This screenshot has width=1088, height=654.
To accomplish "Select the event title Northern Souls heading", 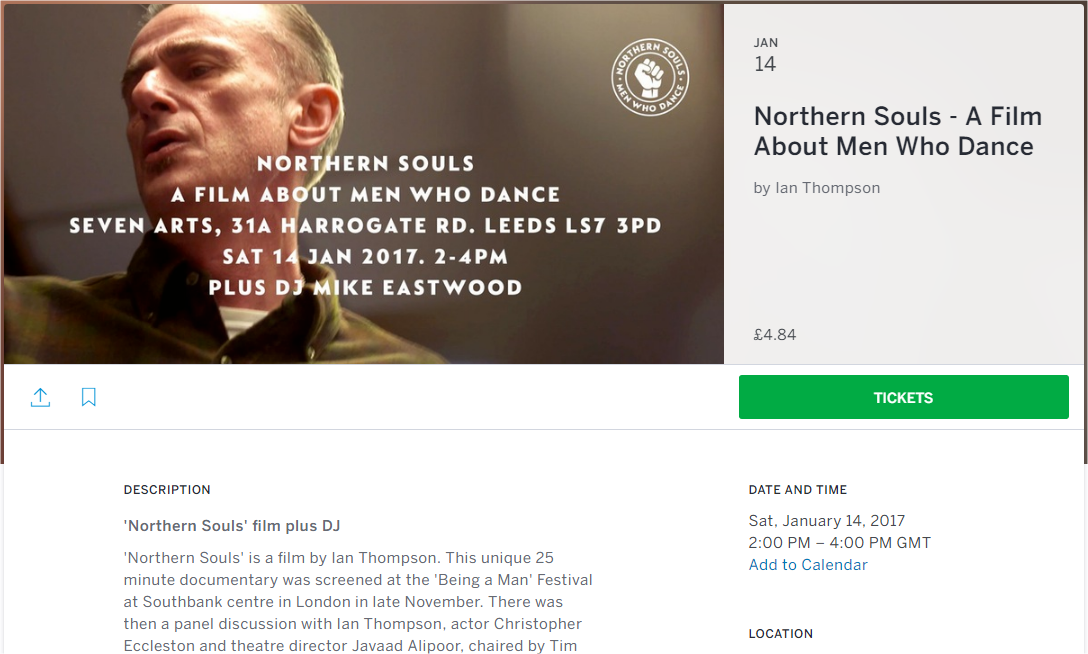I will pyautogui.click(x=898, y=131).
